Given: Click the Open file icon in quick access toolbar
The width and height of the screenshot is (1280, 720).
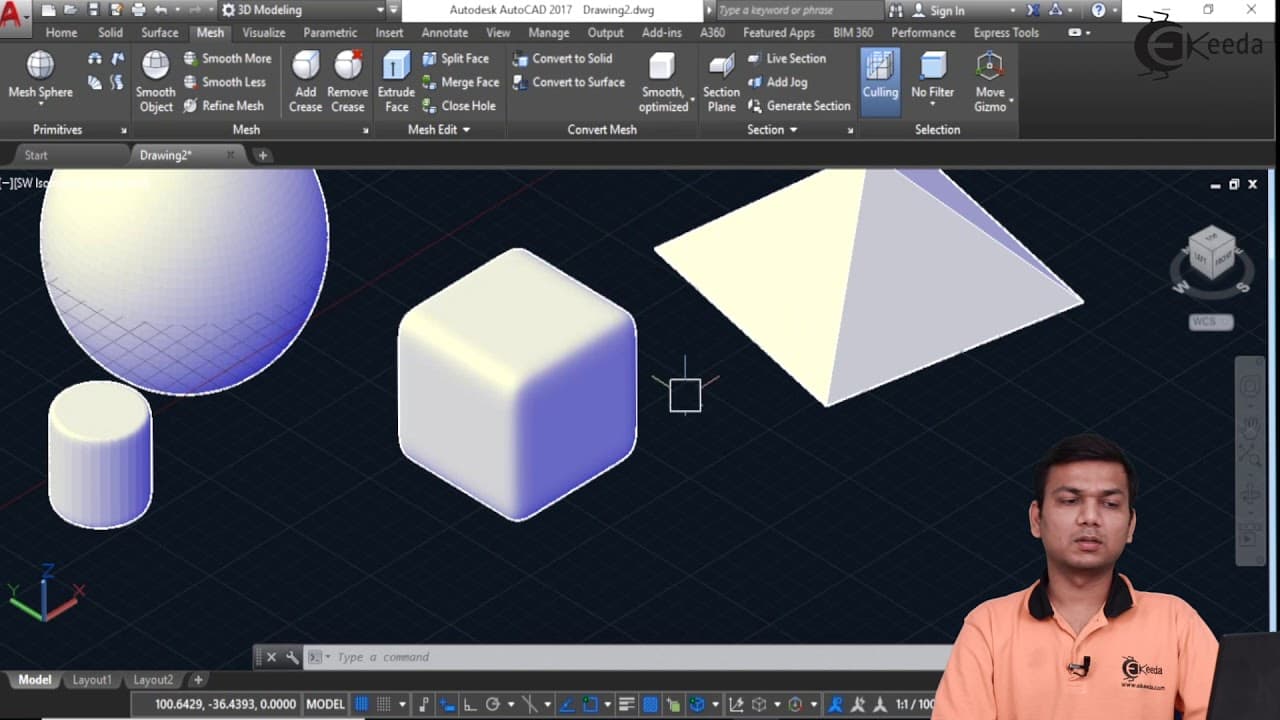Looking at the screenshot, I should coord(71,10).
